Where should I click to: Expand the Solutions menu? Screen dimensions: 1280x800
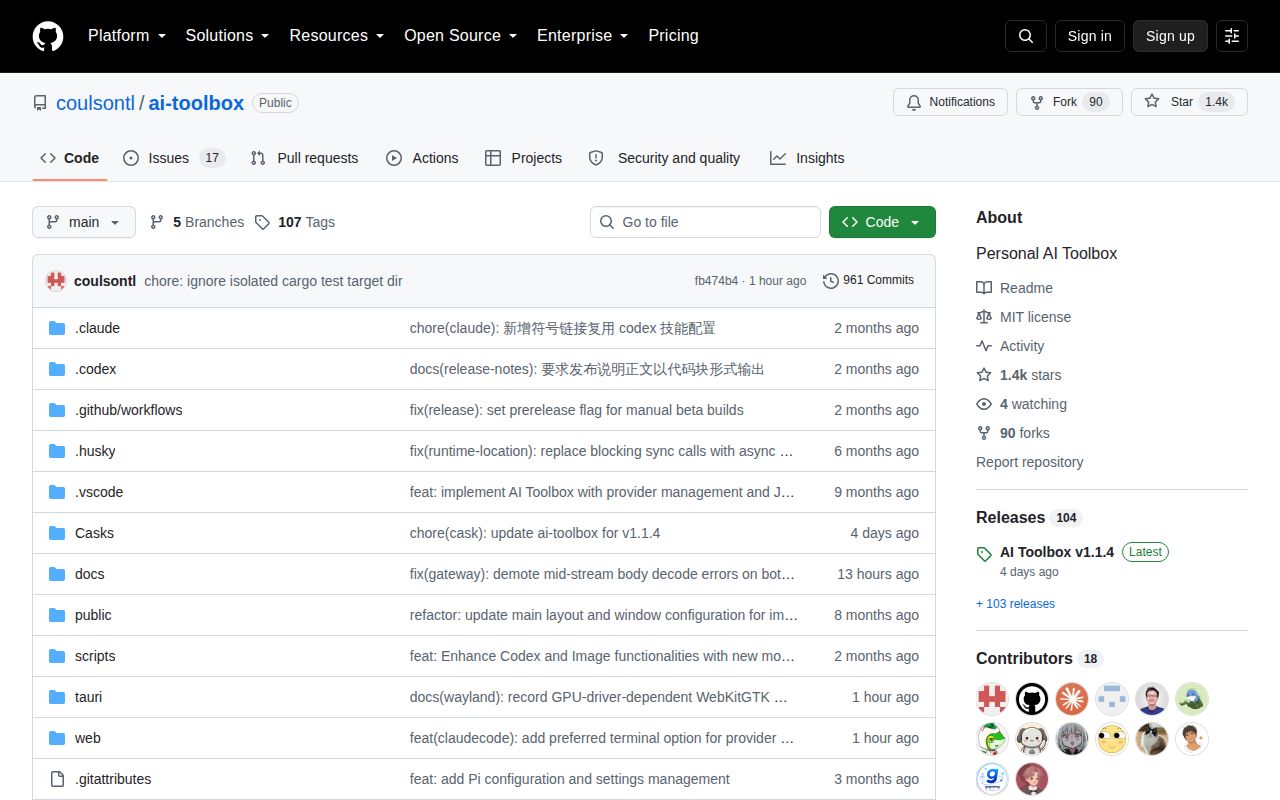point(227,36)
